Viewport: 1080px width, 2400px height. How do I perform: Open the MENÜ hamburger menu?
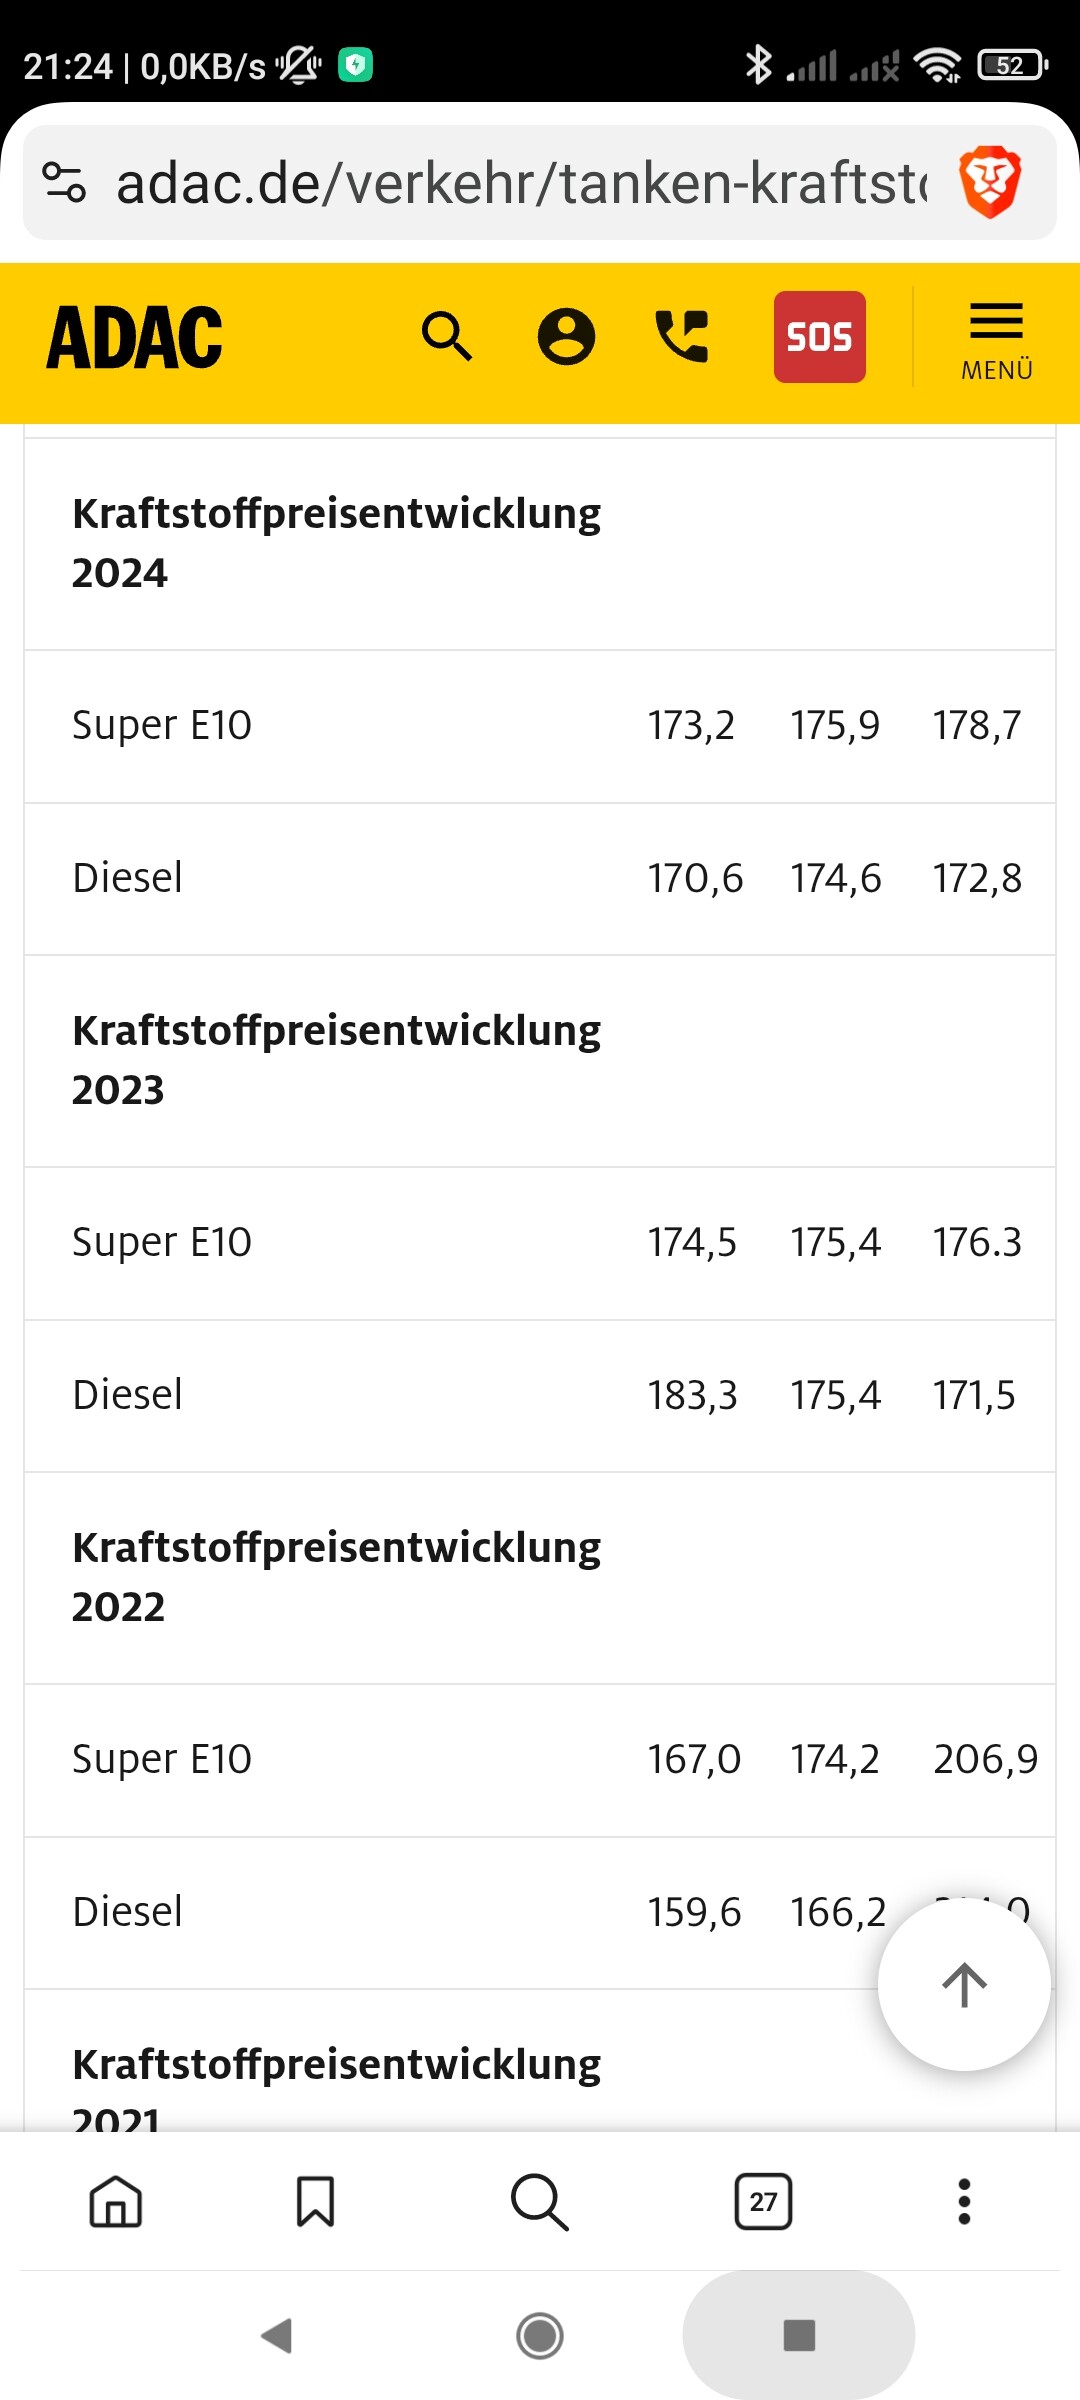996,340
